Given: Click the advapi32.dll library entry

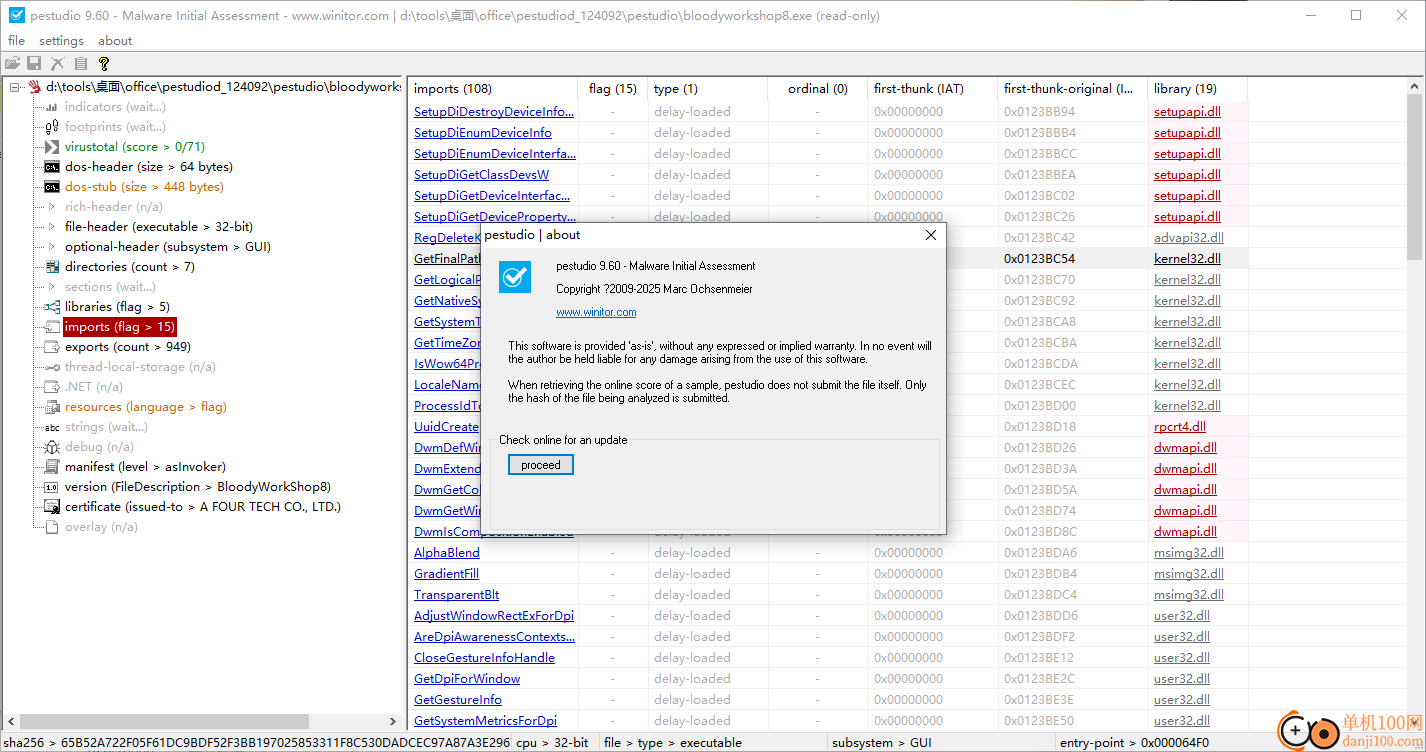Looking at the screenshot, I should tap(1189, 238).
